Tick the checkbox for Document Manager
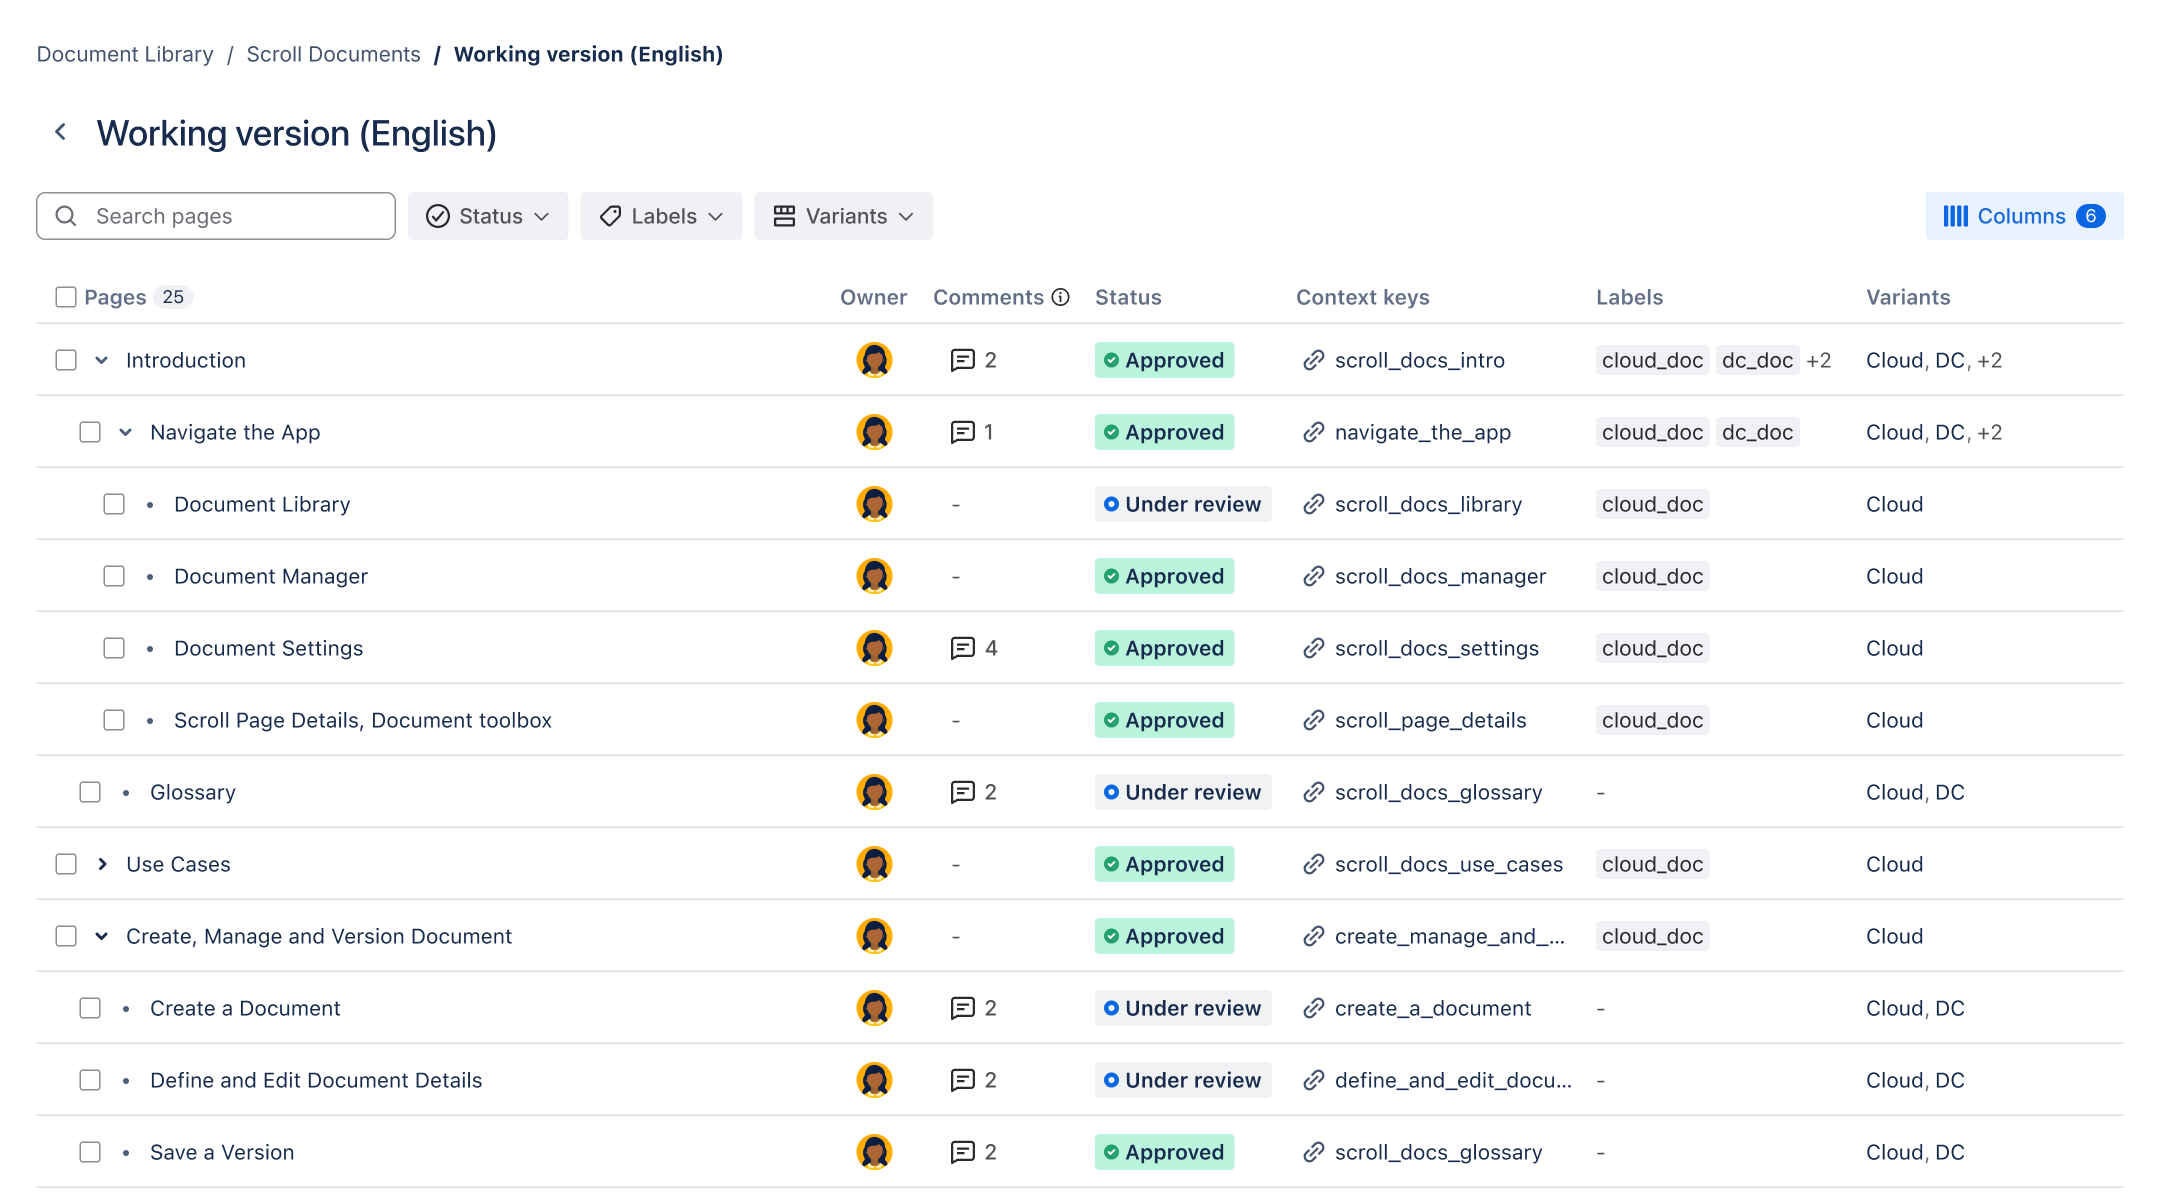Image resolution: width=2160 pixels, height=1200 pixels. point(114,576)
